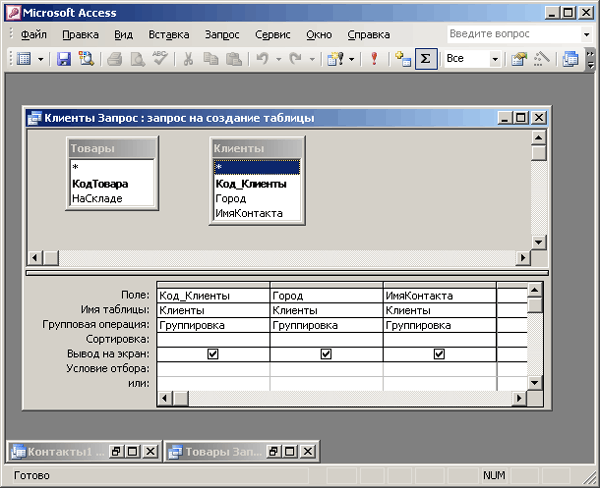The height and width of the screenshot is (488, 600).
Task: Undo the last action with the toolbar arrow
Action: (x=262, y=59)
